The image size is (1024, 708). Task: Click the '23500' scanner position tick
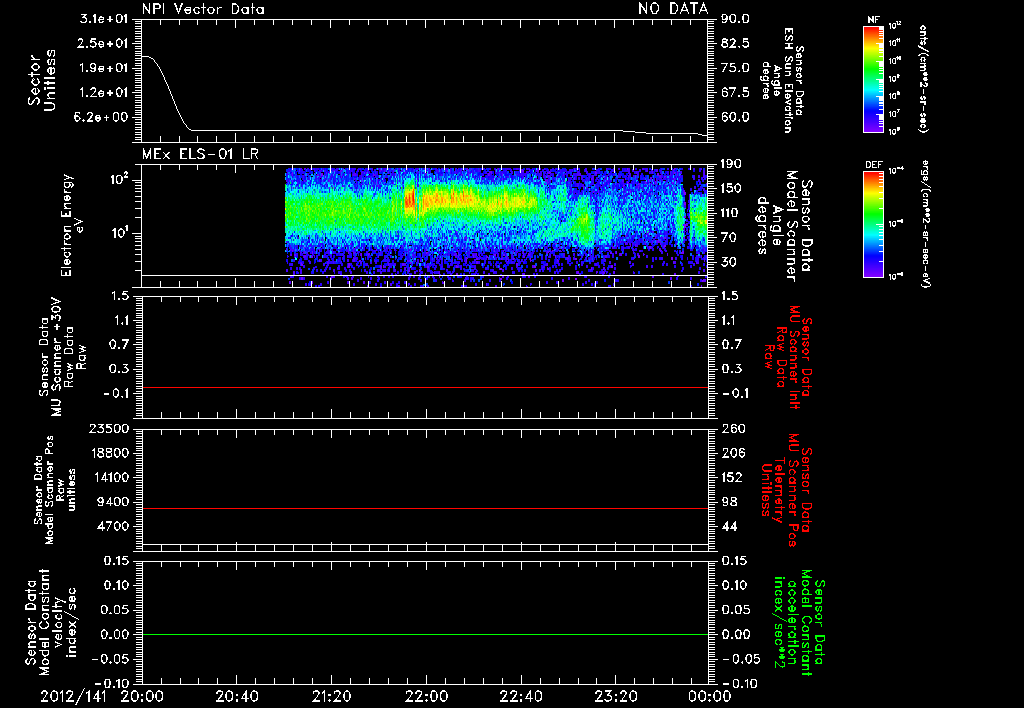[x=109, y=429]
